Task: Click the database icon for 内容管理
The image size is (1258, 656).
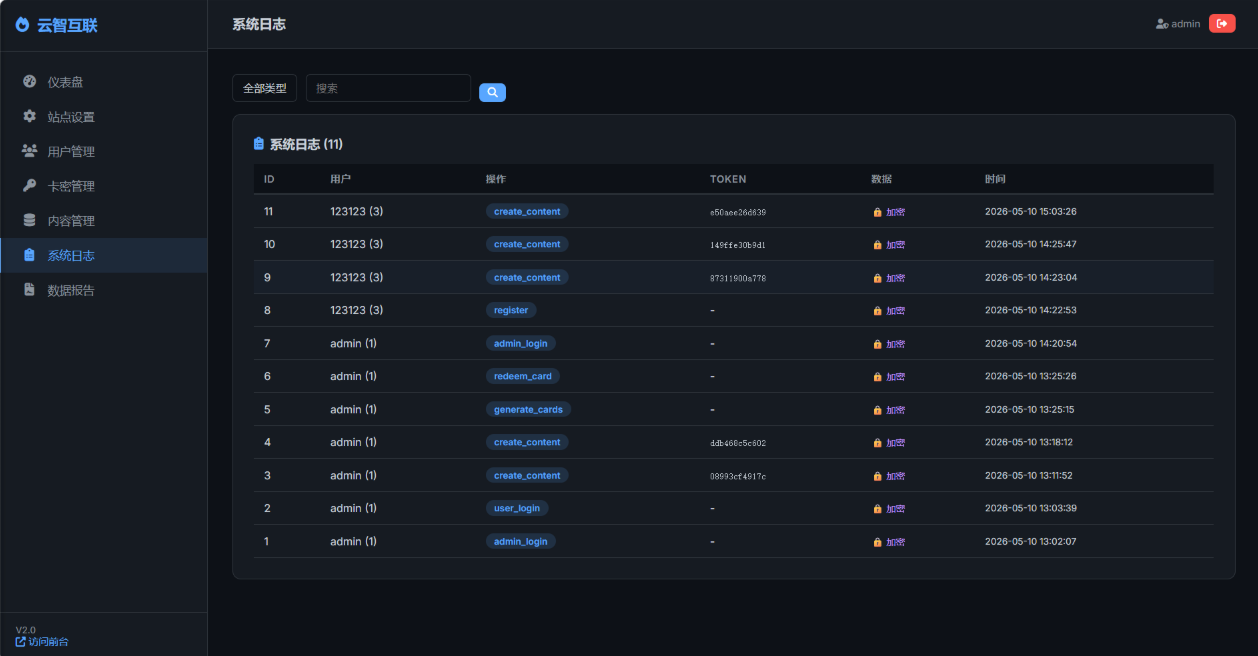Action: click(x=29, y=220)
